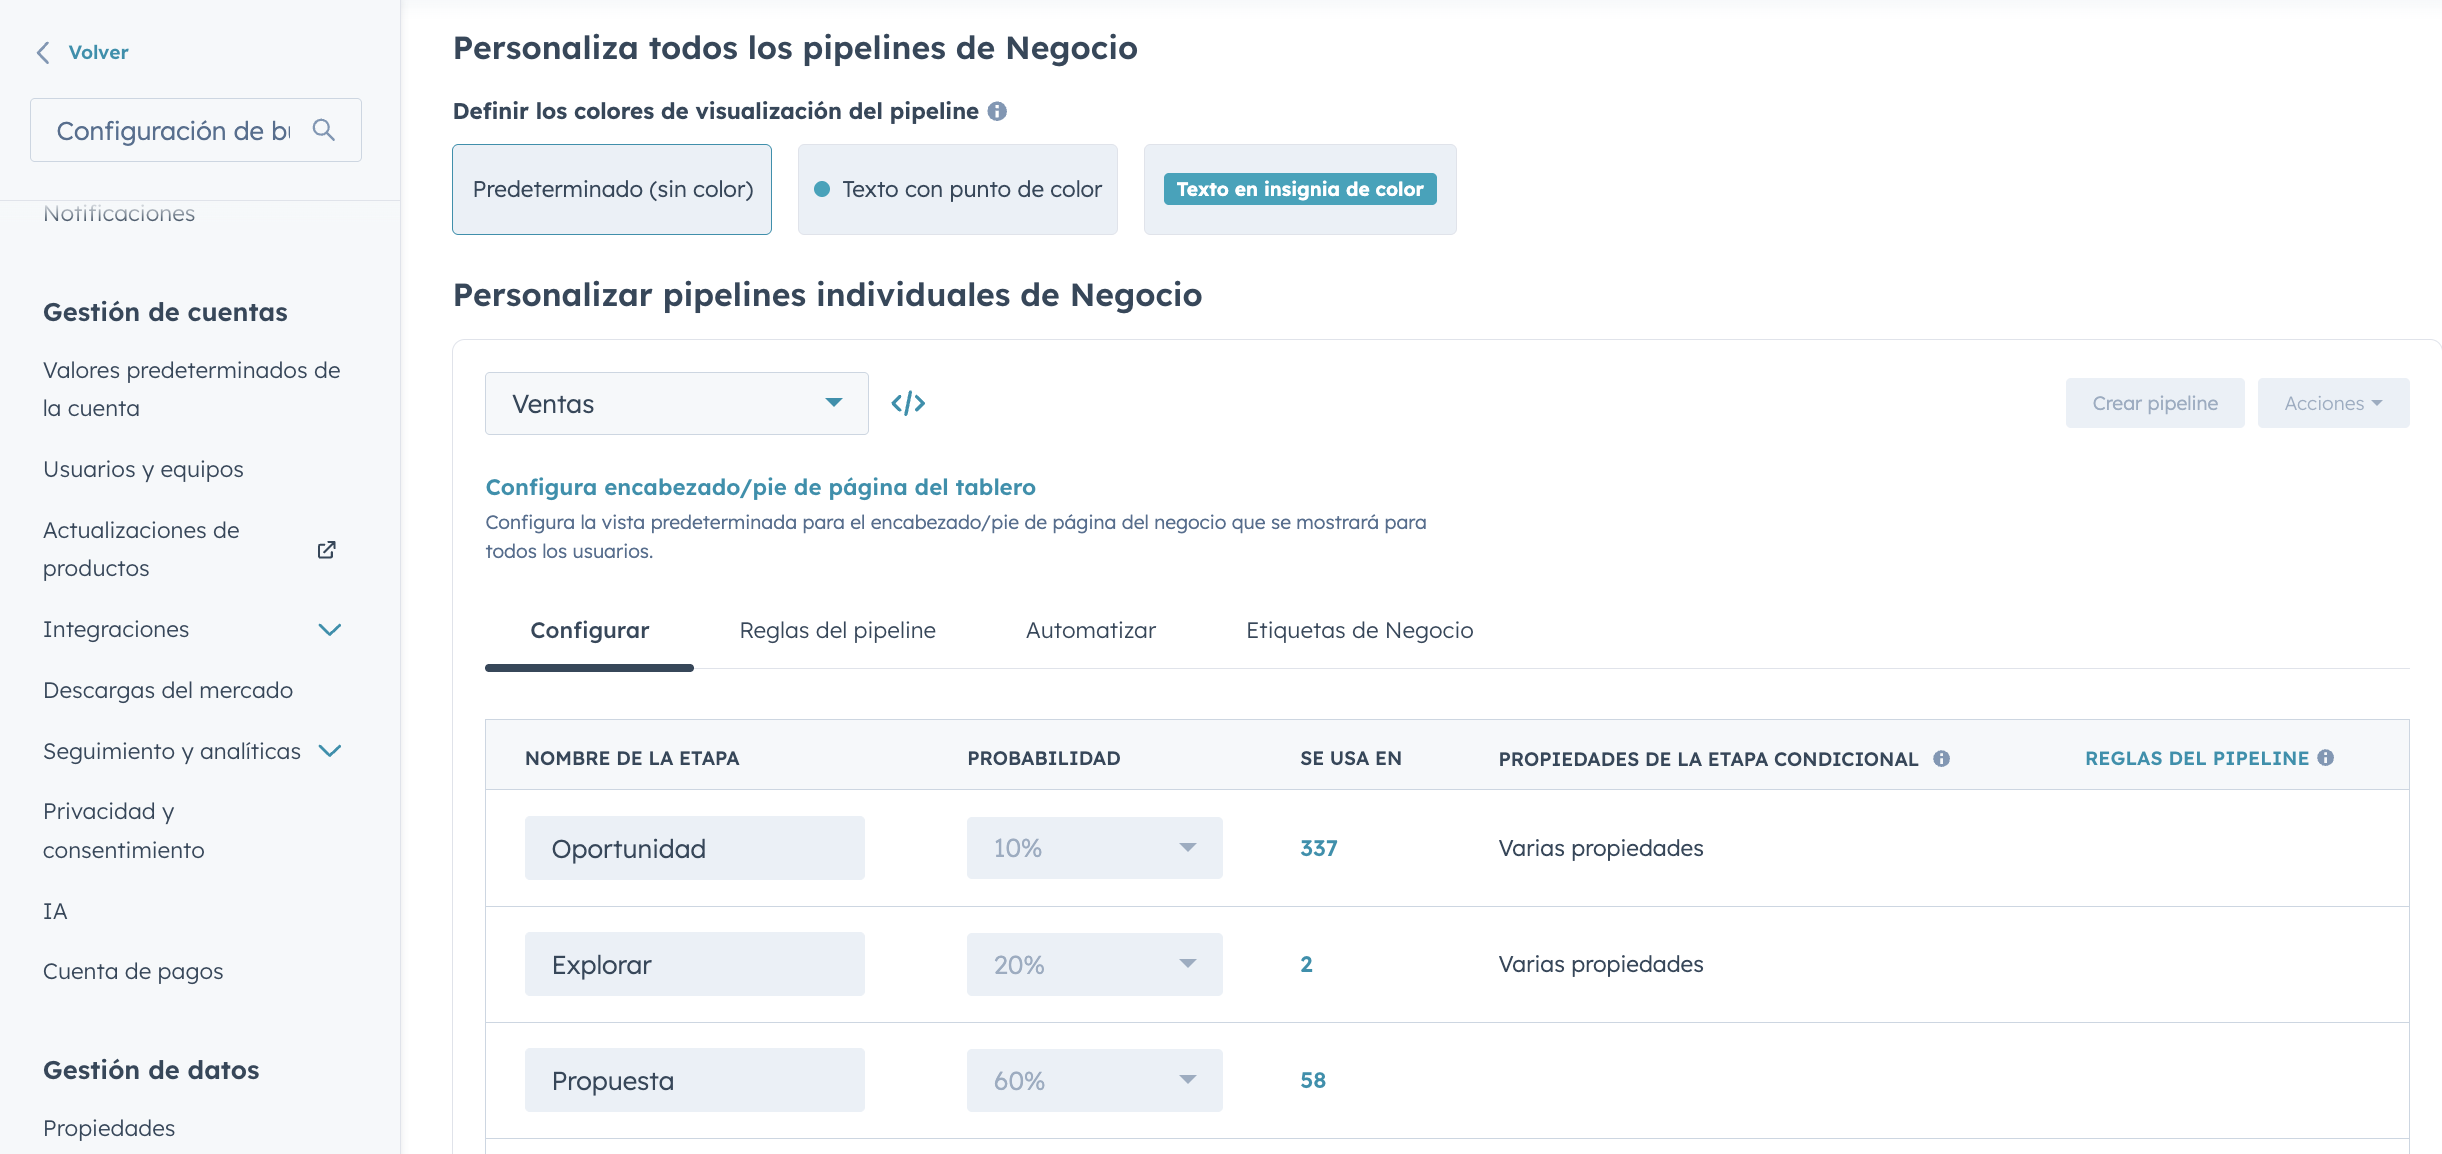Click the back arrow next to Volver

tap(42, 52)
